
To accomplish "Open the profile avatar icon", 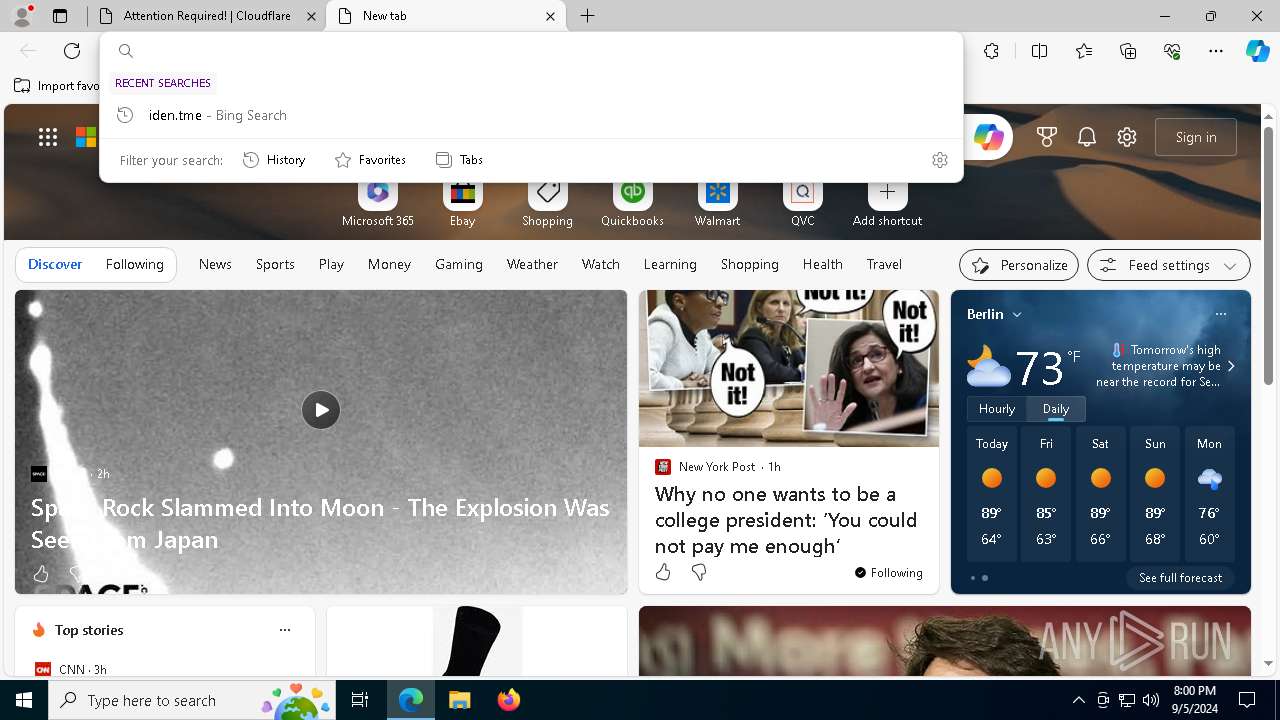I will click(22, 15).
